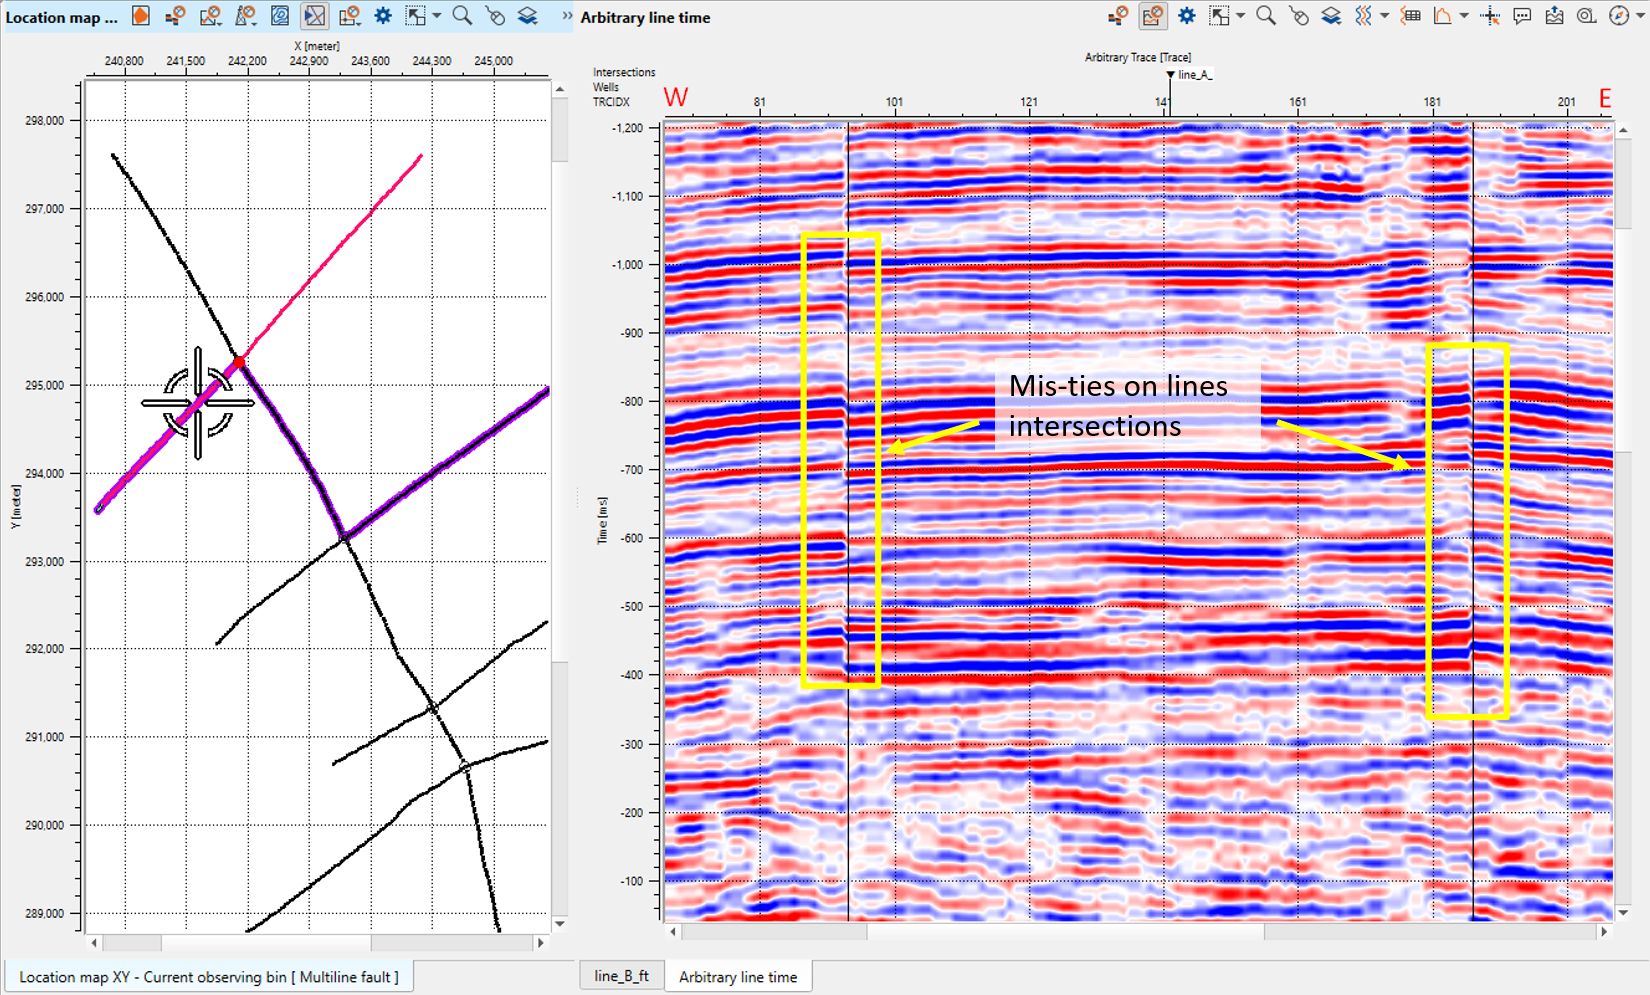Click the crosshair pointer tracking icon
The image size is (1650, 995).
point(1490,17)
